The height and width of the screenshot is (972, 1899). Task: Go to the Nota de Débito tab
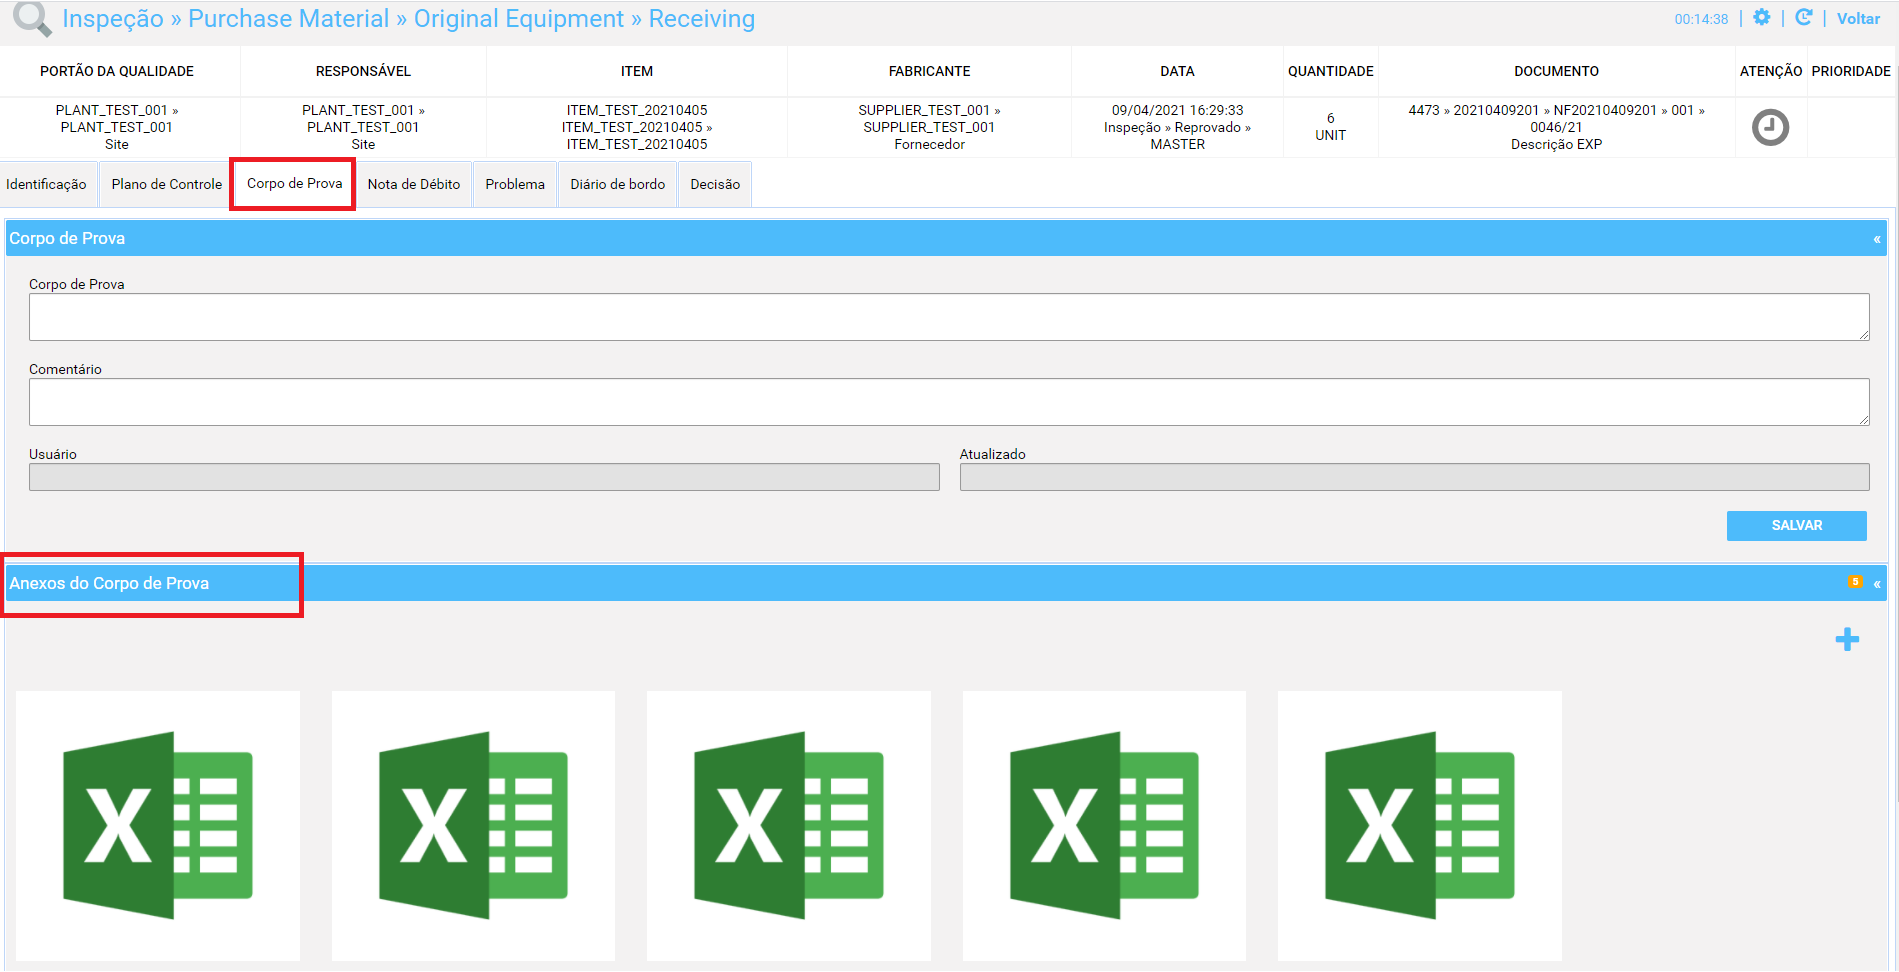click(414, 184)
